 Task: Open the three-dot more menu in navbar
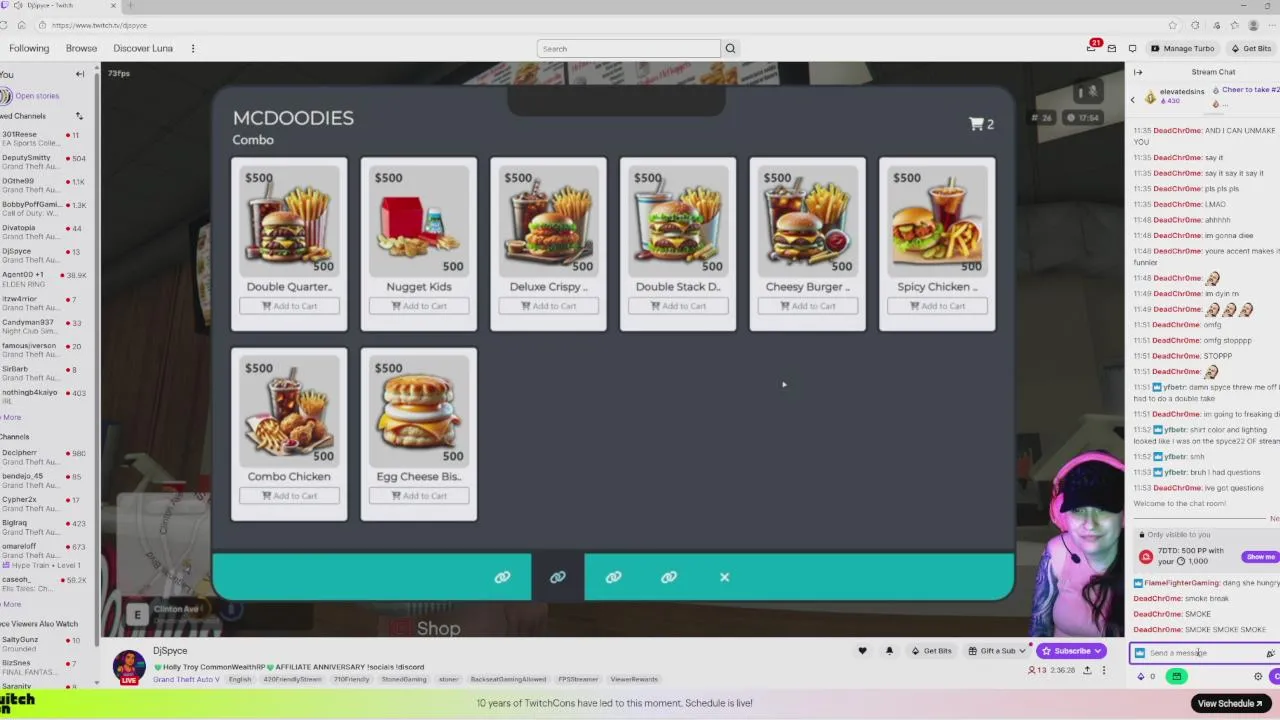(x=193, y=48)
